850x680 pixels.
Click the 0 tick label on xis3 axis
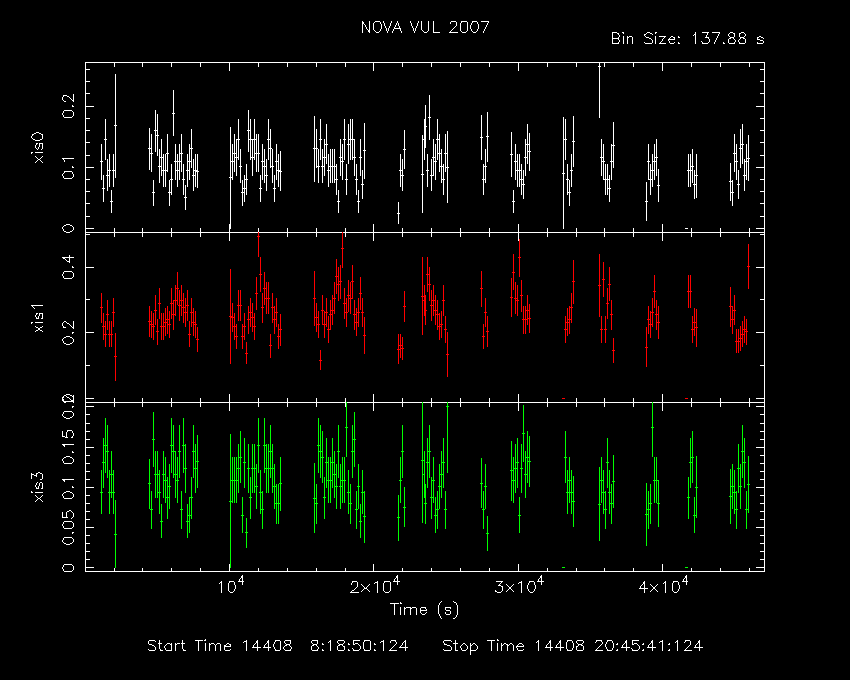point(69,568)
